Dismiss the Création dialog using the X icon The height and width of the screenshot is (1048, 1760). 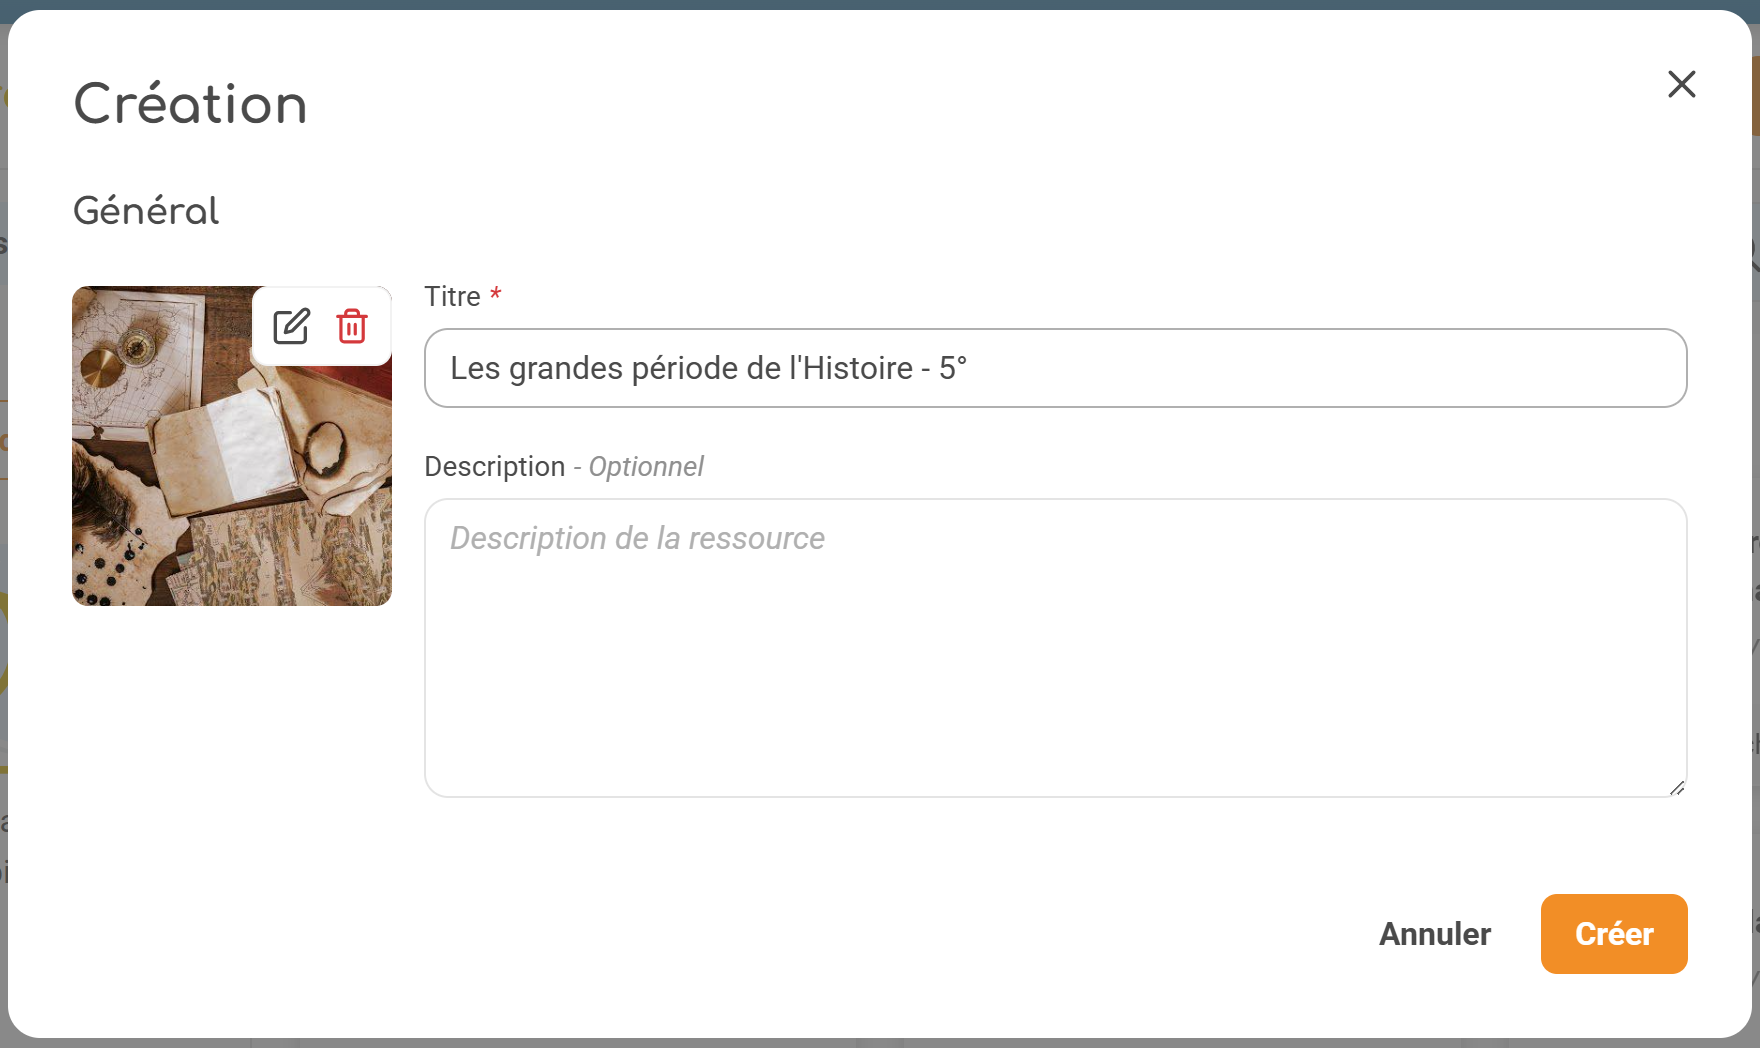coord(1682,85)
